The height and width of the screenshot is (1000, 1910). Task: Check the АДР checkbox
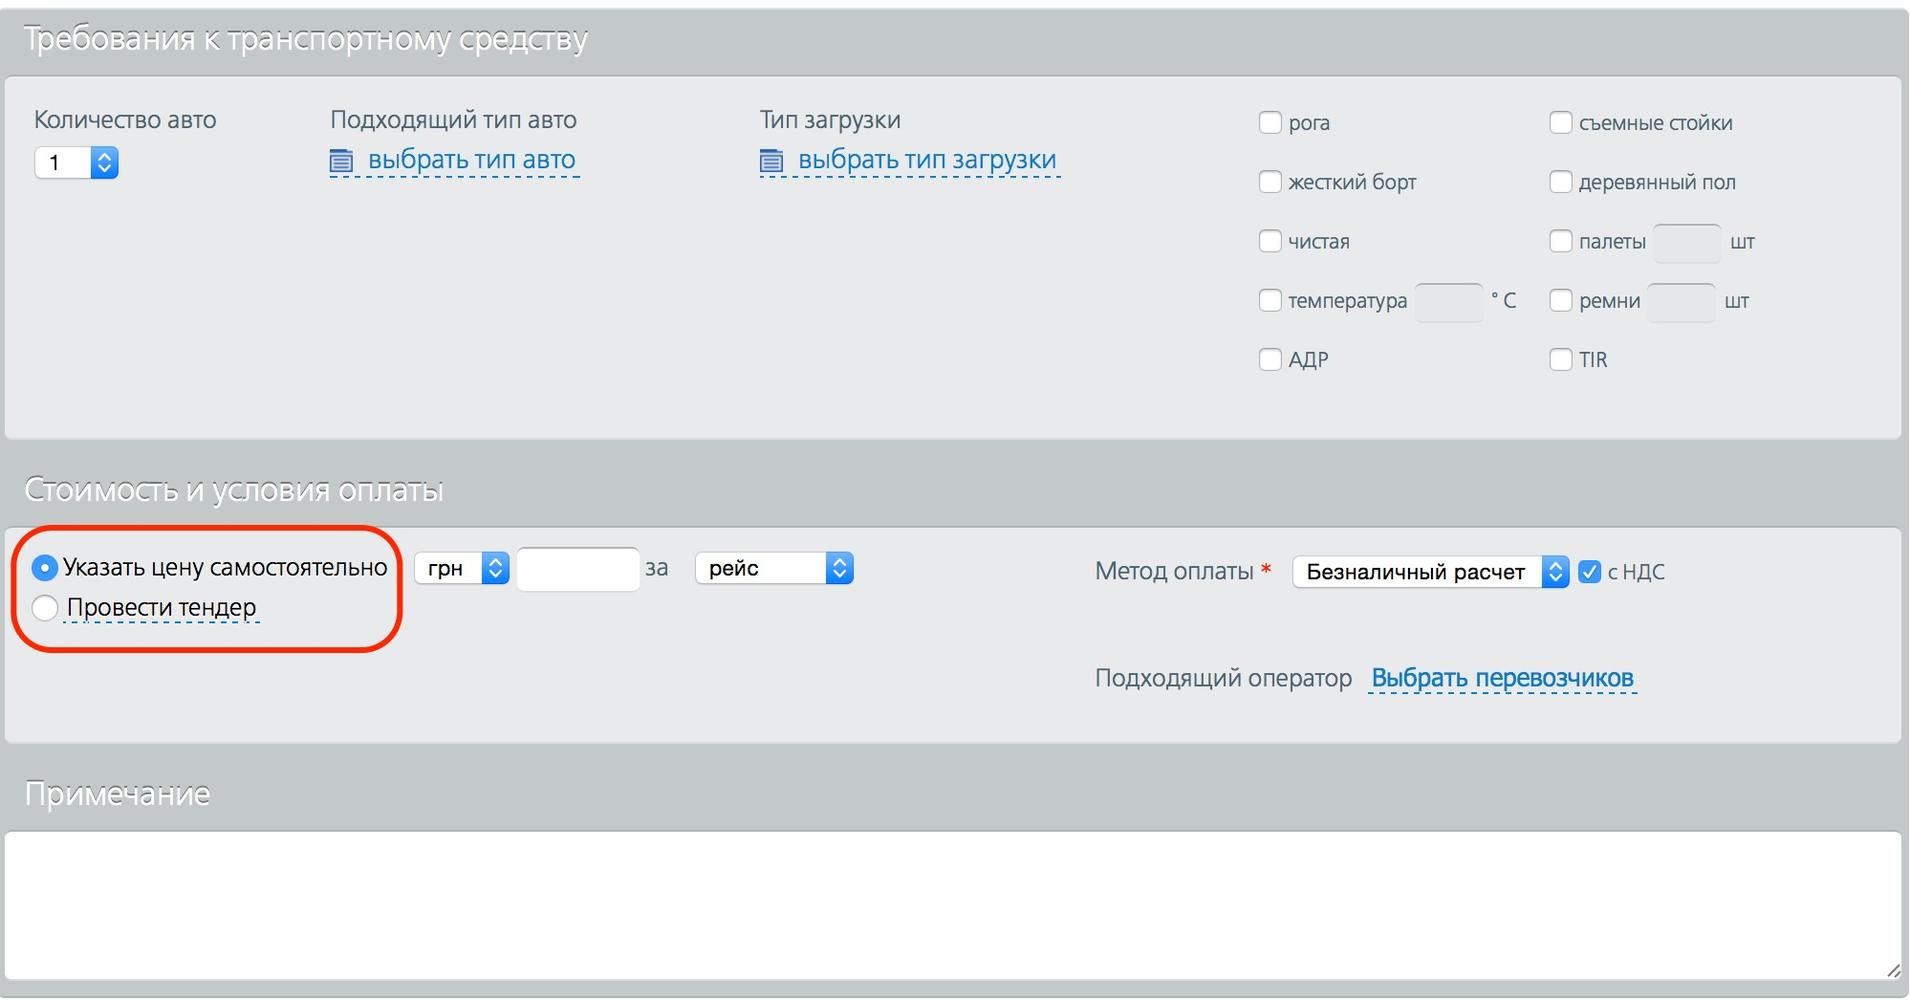tap(1270, 359)
